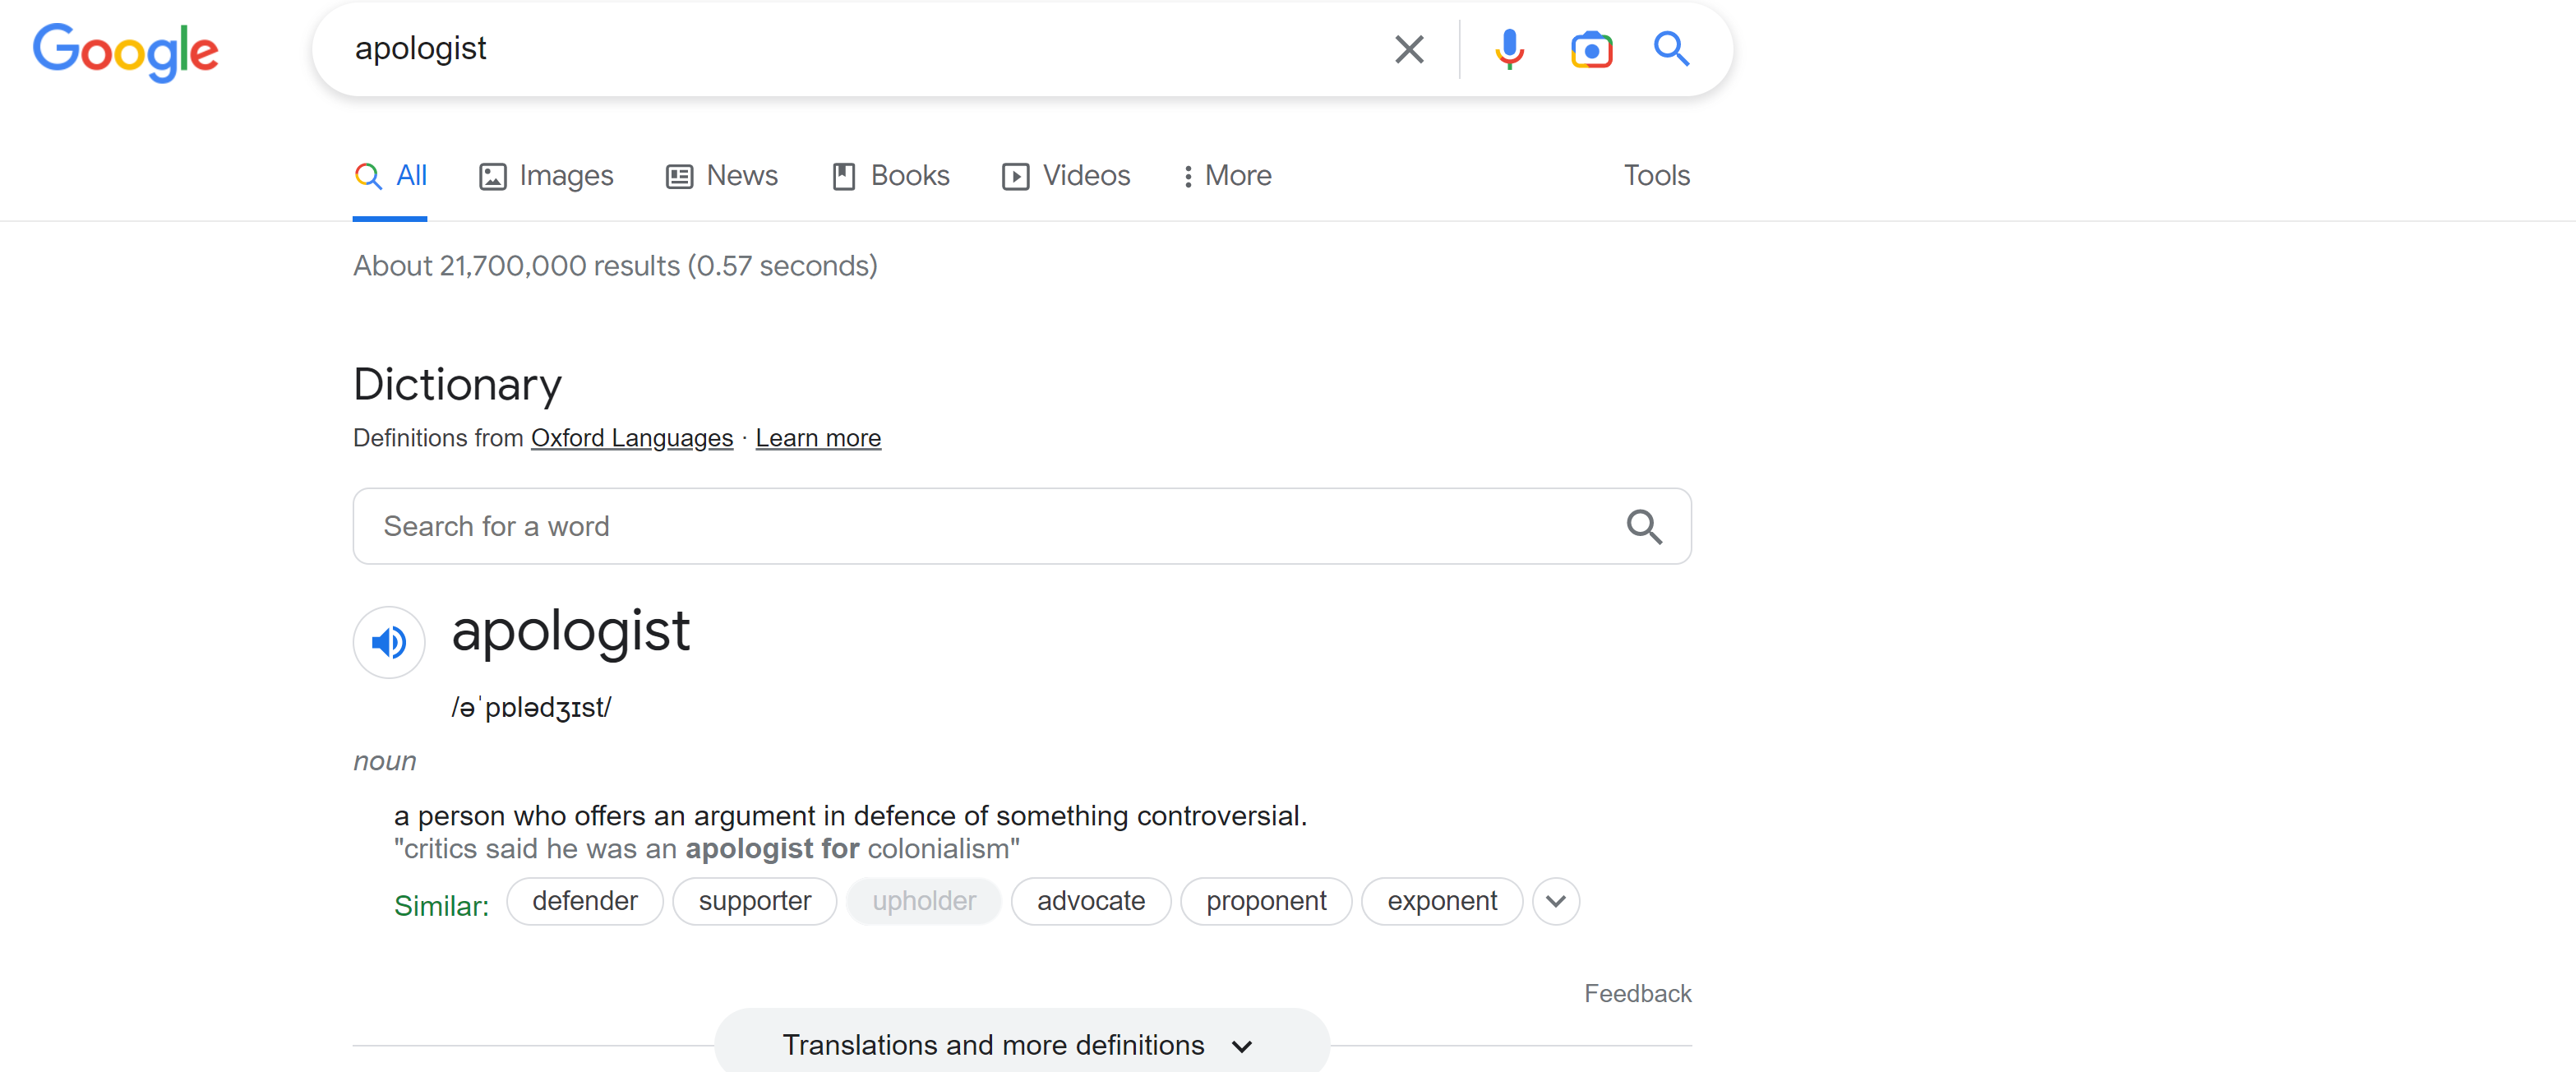Open the More search options menu
Viewport: 2576px width, 1072px height.
click(1226, 176)
